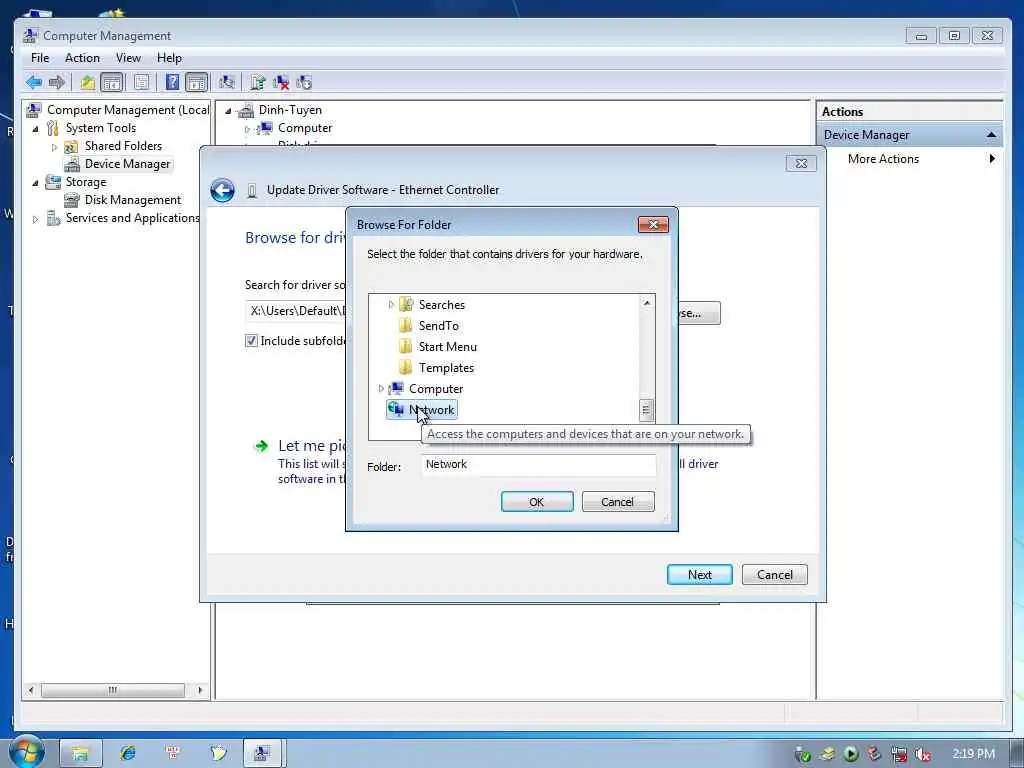Click Cancel in Update Driver Software wizard
Image resolution: width=1024 pixels, height=768 pixels.
[775, 575]
